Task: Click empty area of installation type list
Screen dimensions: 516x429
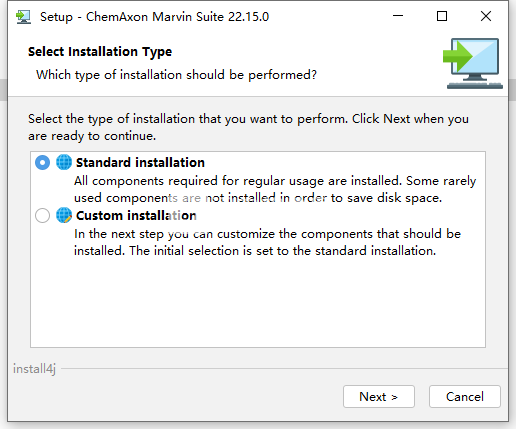Action: pyautogui.click(x=258, y=303)
